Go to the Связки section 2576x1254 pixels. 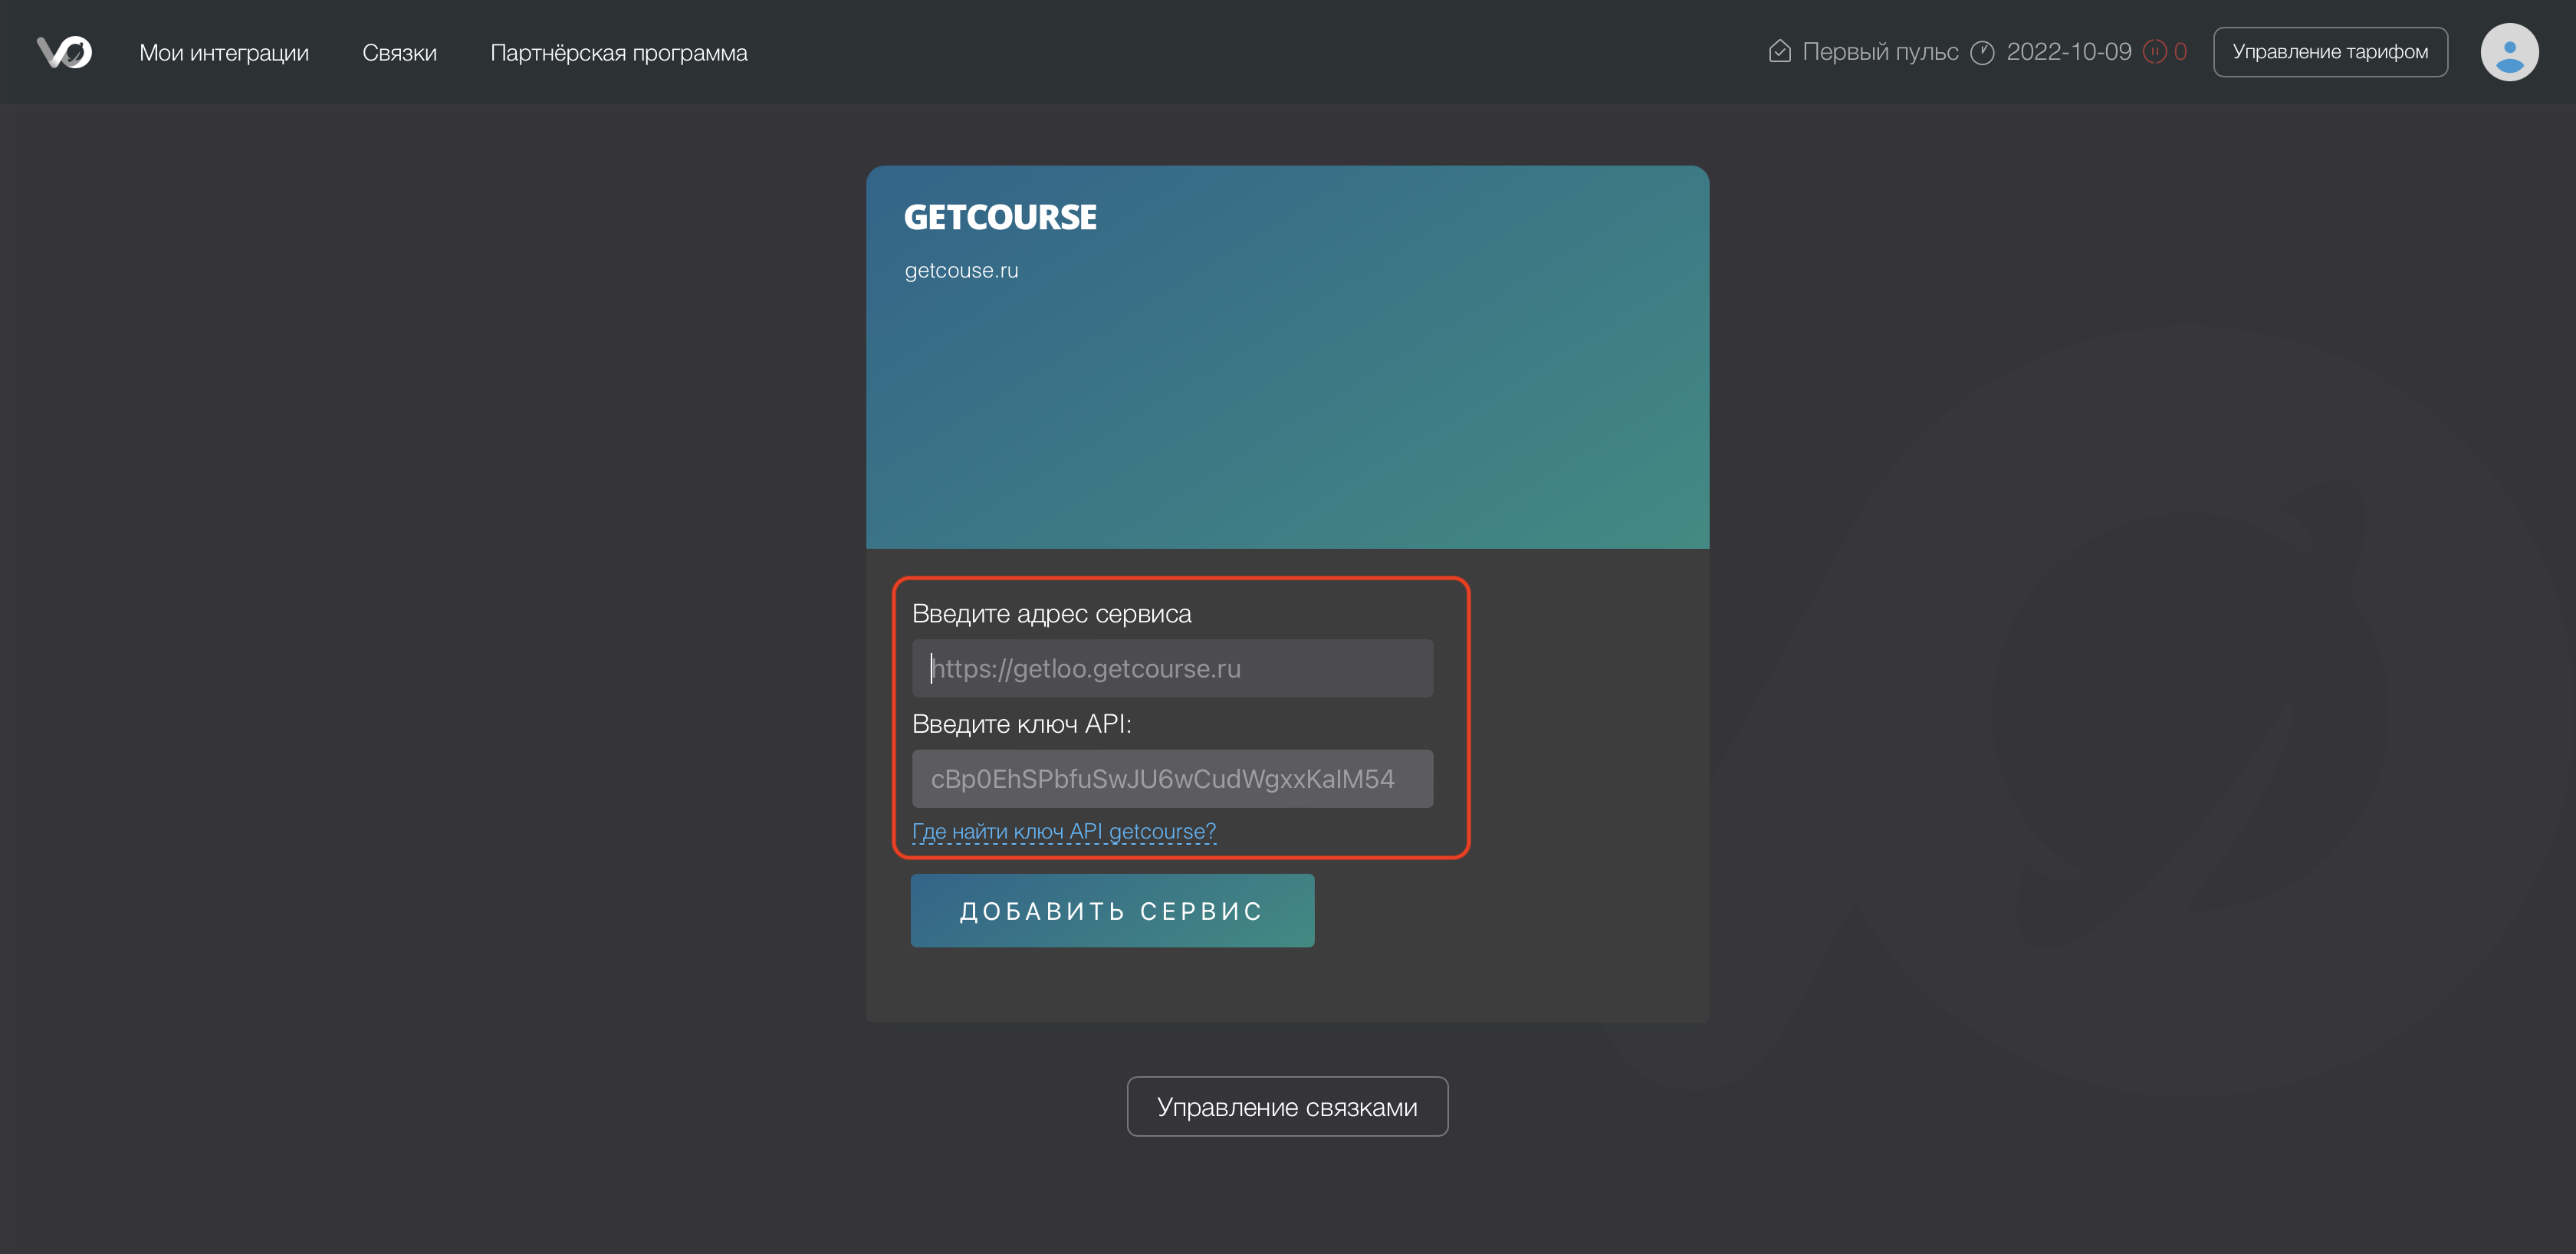(x=399, y=53)
